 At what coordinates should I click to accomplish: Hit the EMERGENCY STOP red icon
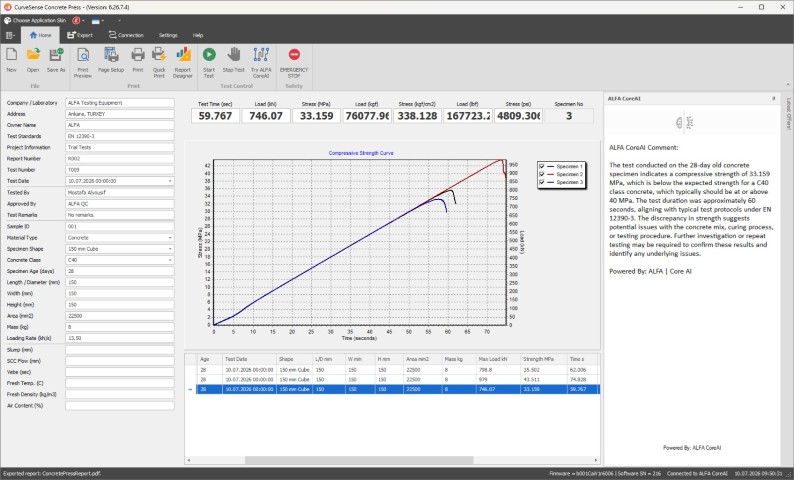tap(294, 55)
